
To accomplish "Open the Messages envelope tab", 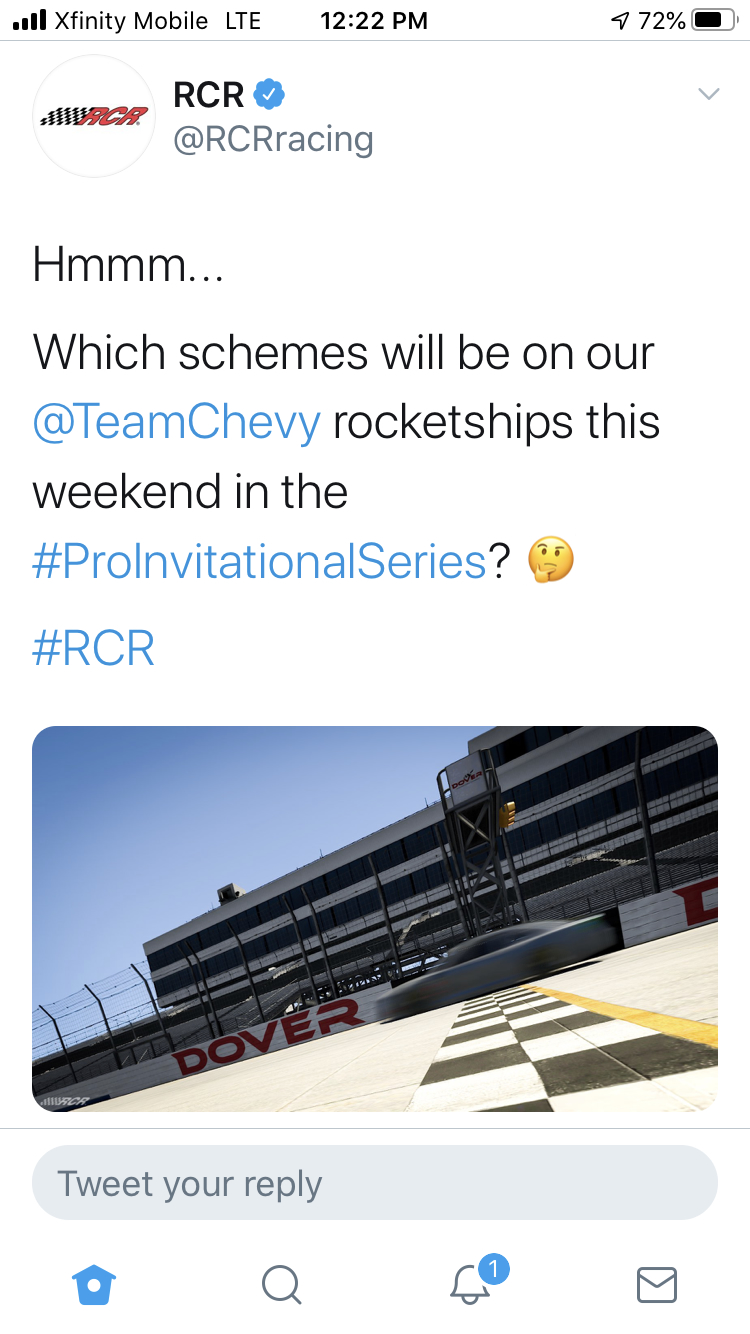I will click(657, 1284).
